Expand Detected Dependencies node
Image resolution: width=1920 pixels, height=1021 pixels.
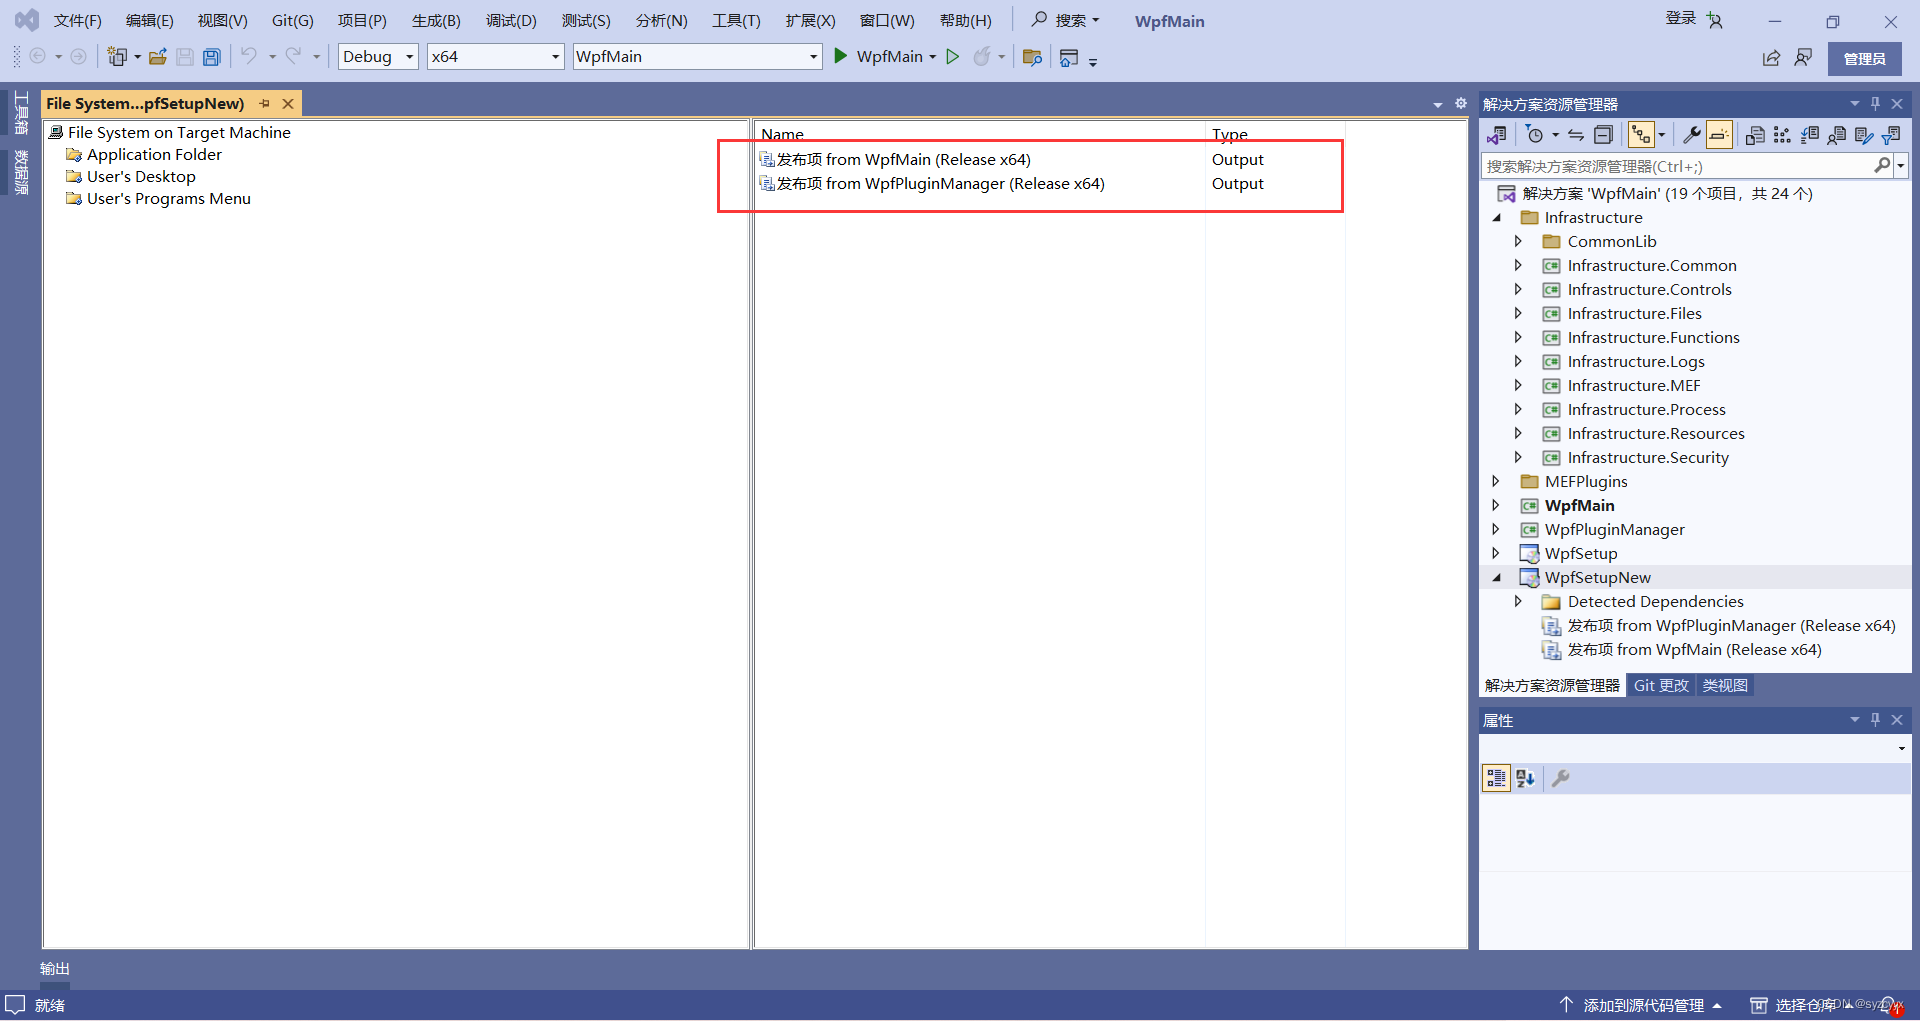[x=1518, y=602]
